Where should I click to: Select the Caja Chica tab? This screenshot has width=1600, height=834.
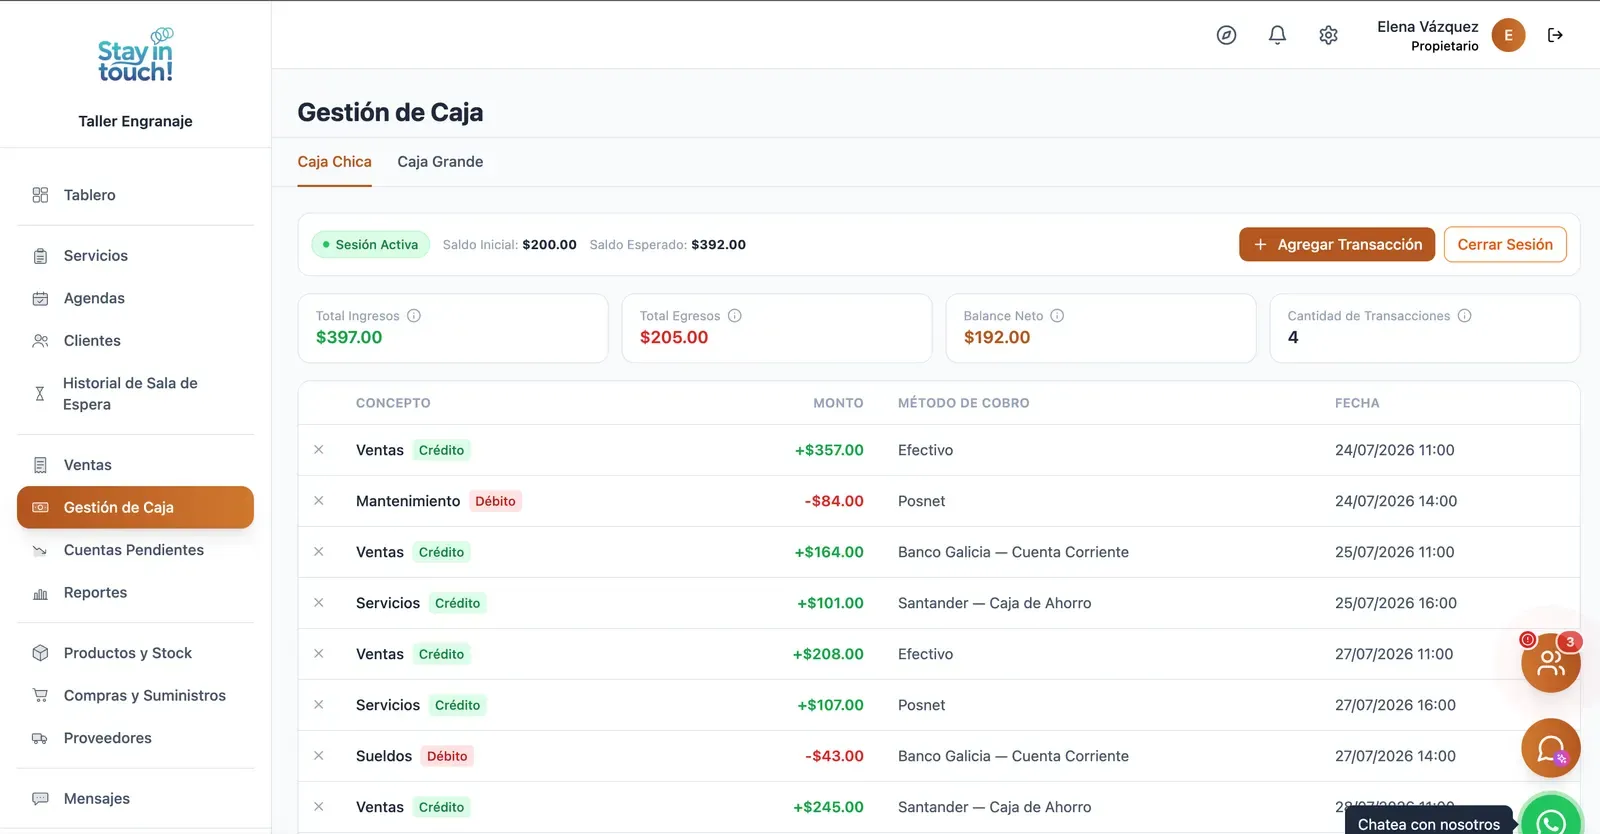click(334, 162)
